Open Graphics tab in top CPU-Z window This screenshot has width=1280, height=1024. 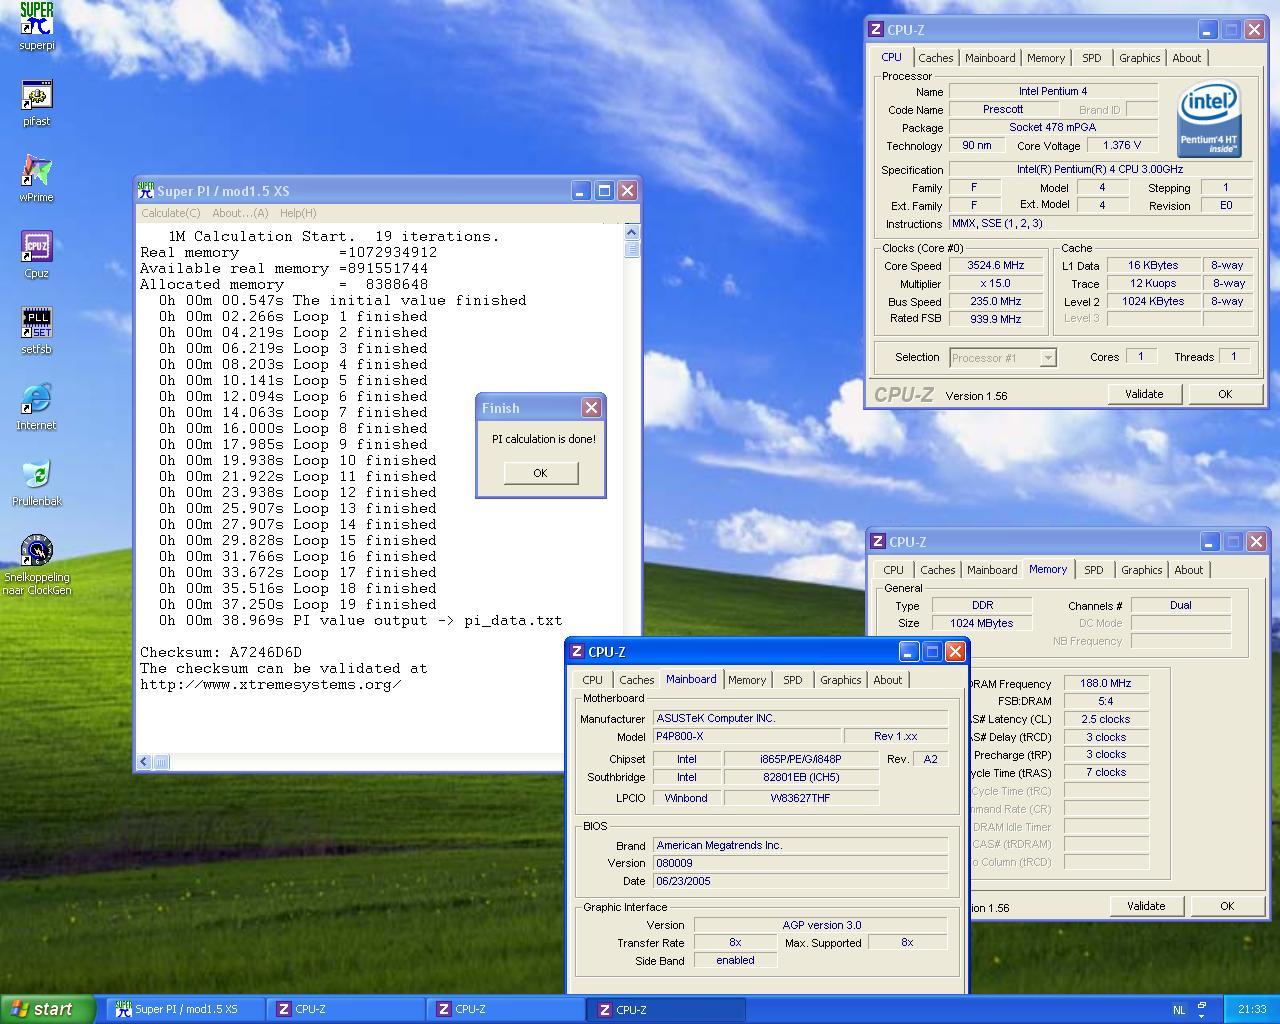click(1140, 58)
